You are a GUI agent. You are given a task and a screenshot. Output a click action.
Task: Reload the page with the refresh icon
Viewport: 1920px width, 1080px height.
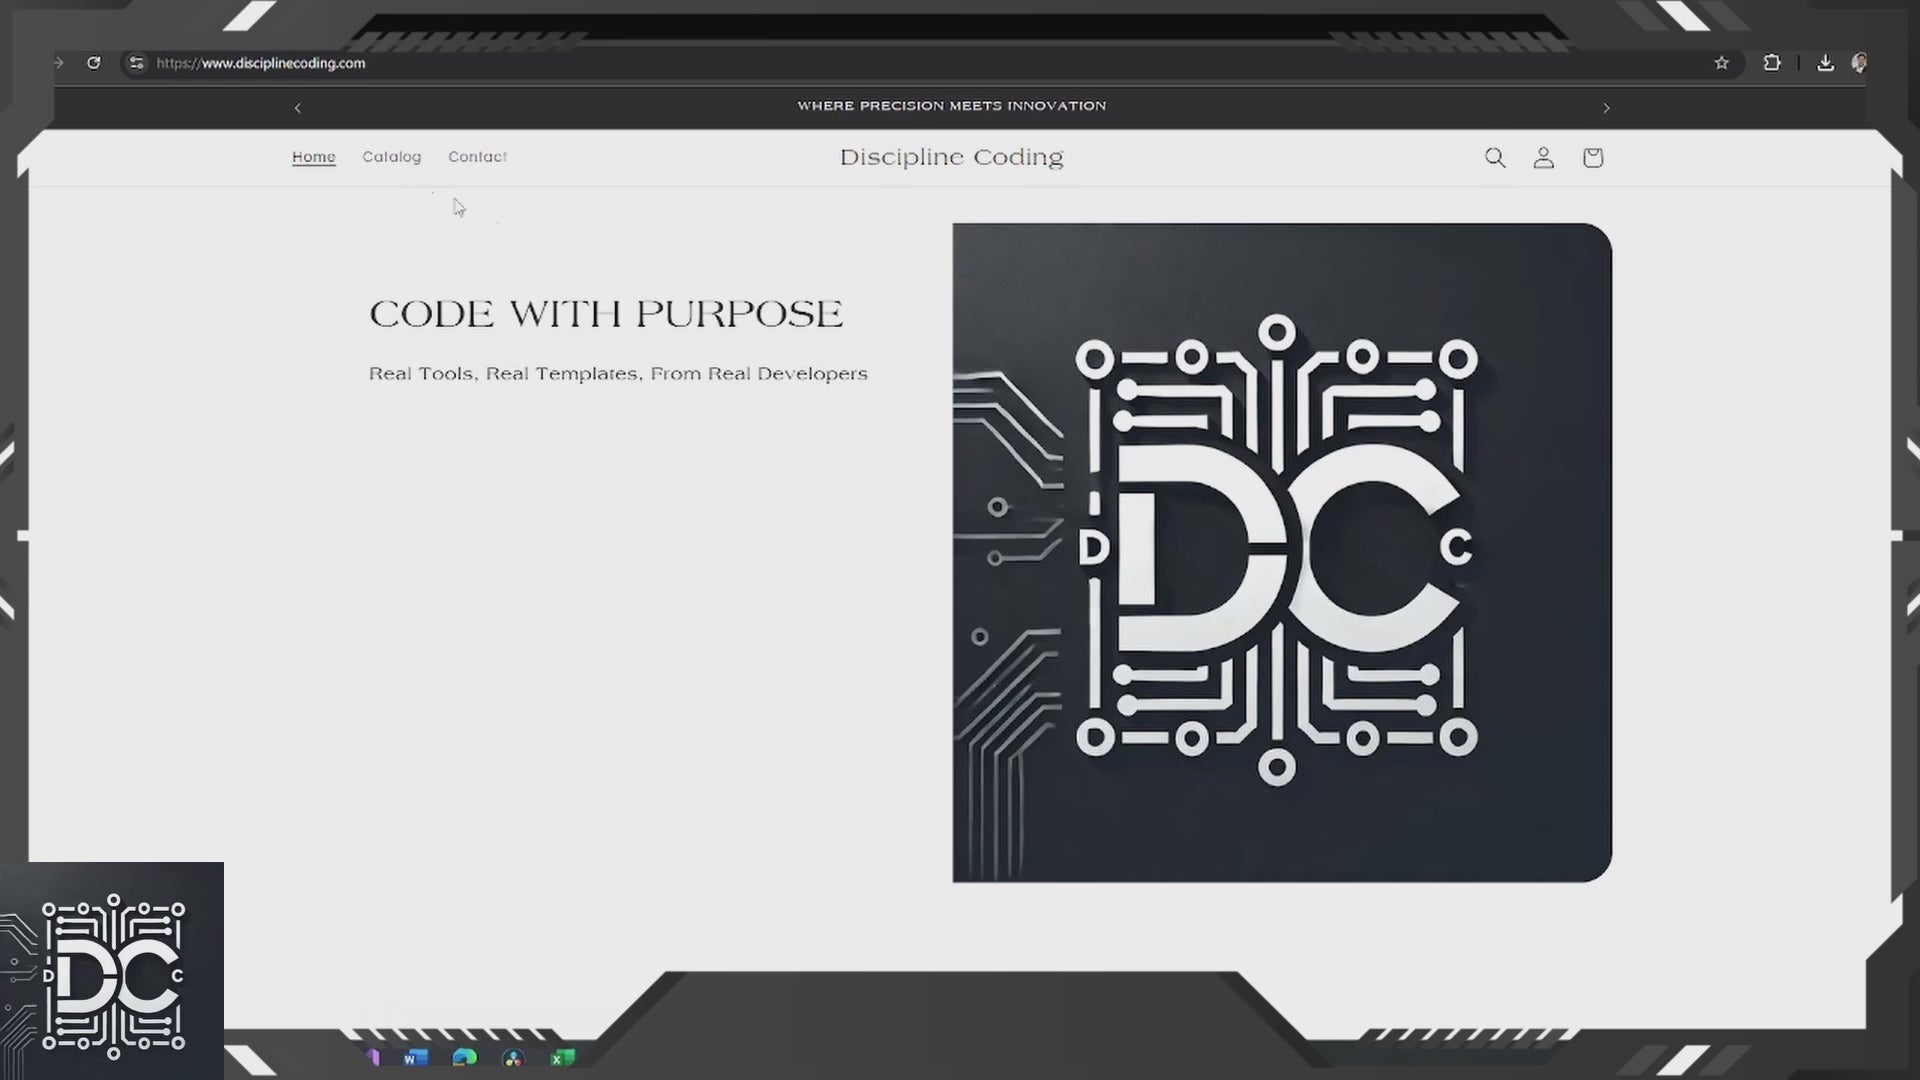pyautogui.click(x=93, y=63)
